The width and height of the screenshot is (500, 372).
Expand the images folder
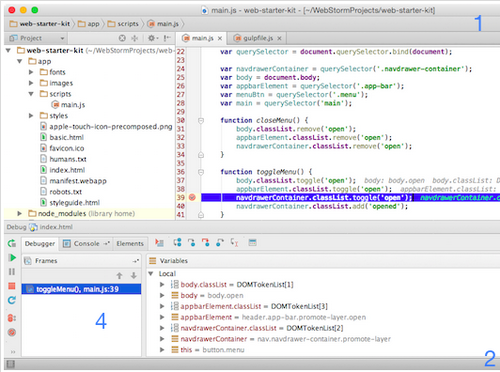tap(31, 83)
